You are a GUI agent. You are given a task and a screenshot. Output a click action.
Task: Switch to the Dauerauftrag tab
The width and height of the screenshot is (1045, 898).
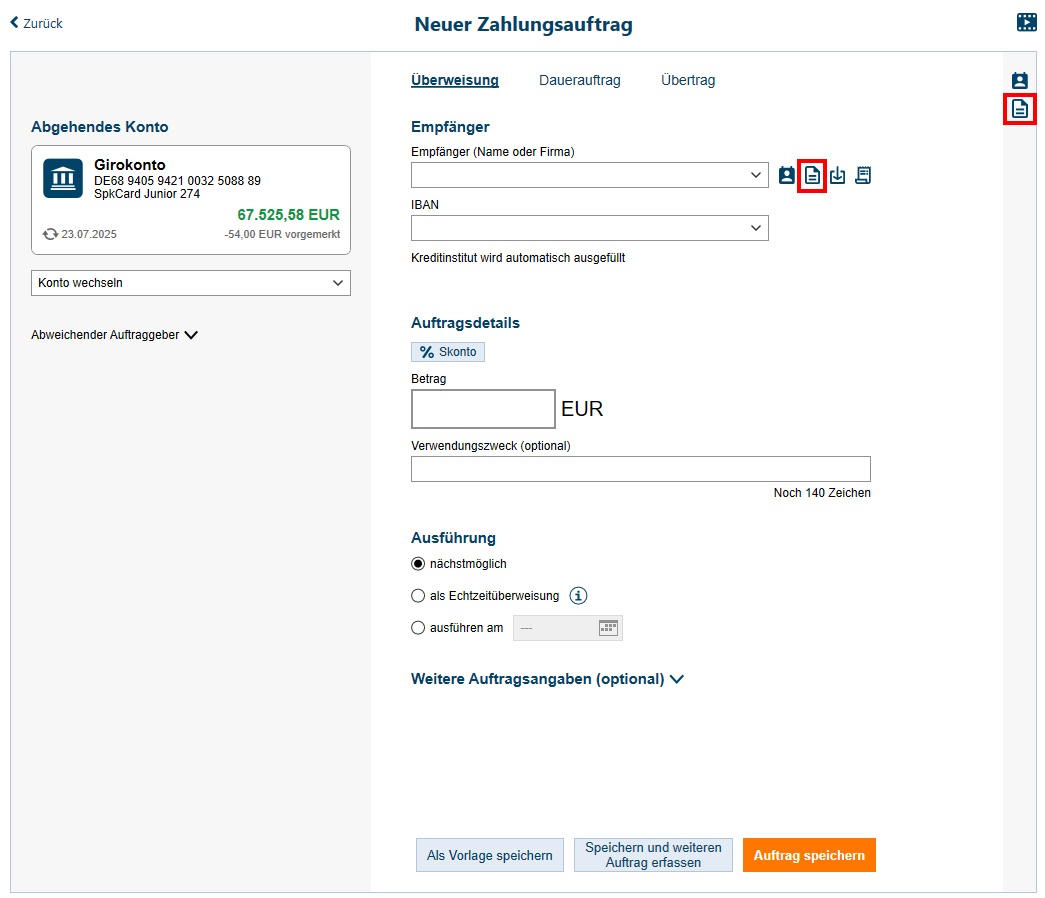(x=580, y=80)
